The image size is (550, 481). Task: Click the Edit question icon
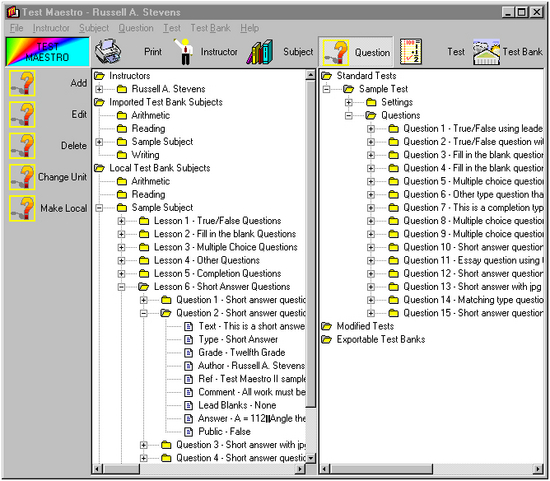pos(22,114)
